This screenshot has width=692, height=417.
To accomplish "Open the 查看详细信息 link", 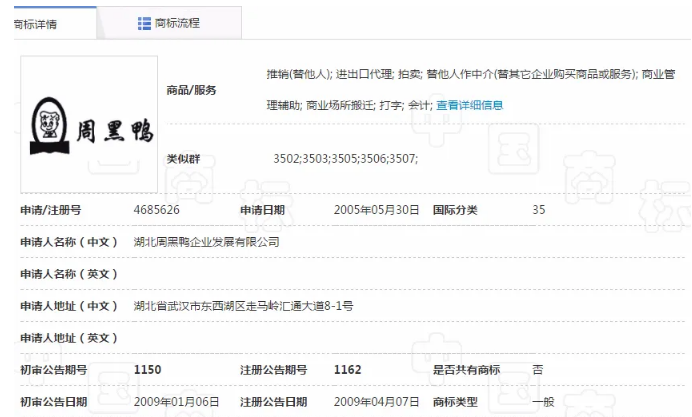I will [x=469, y=105].
